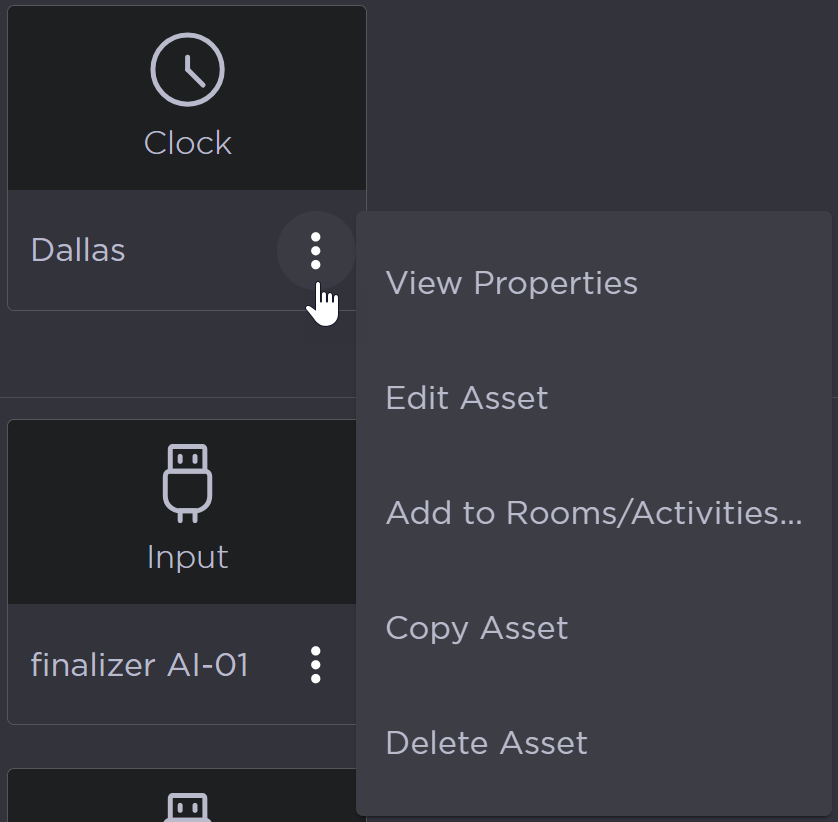Click Add to Rooms/Activities... menu entry

(x=593, y=513)
